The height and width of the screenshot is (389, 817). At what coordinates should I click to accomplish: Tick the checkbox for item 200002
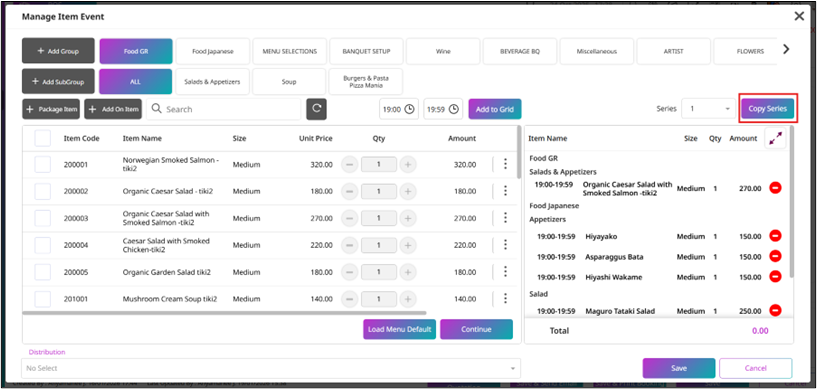[43, 191]
